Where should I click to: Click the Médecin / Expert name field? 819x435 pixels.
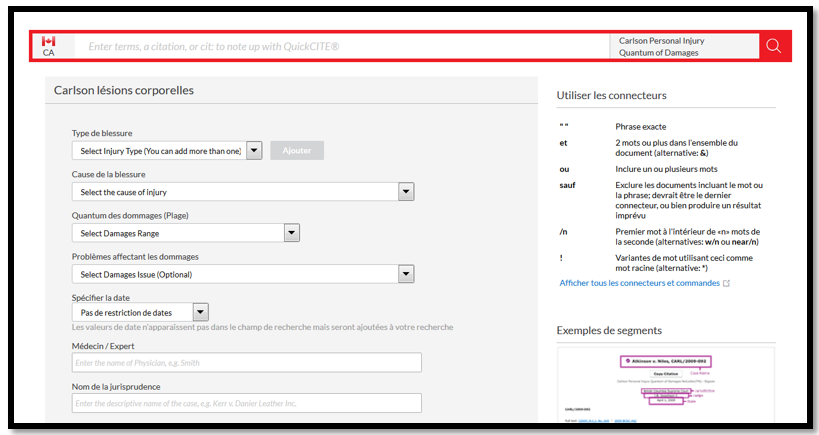[247, 362]
